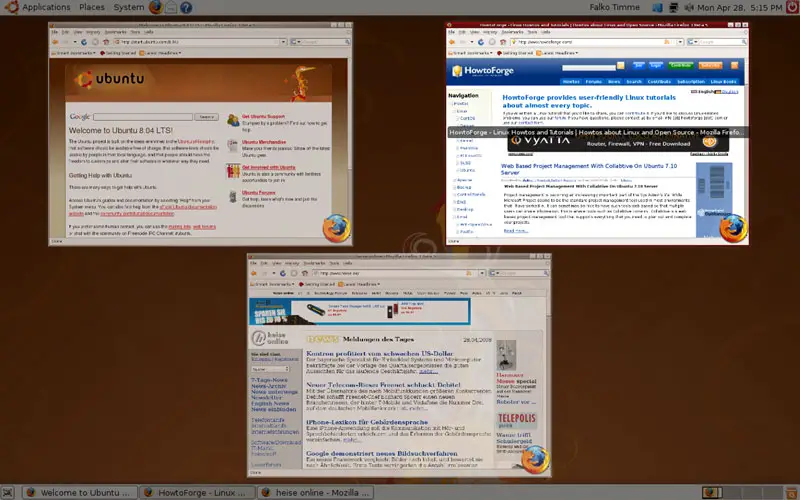Viewport: 800px width, 500px height.
Task: Click the show desktop icon in bottom panel
Action: click(x=9, y=493)
